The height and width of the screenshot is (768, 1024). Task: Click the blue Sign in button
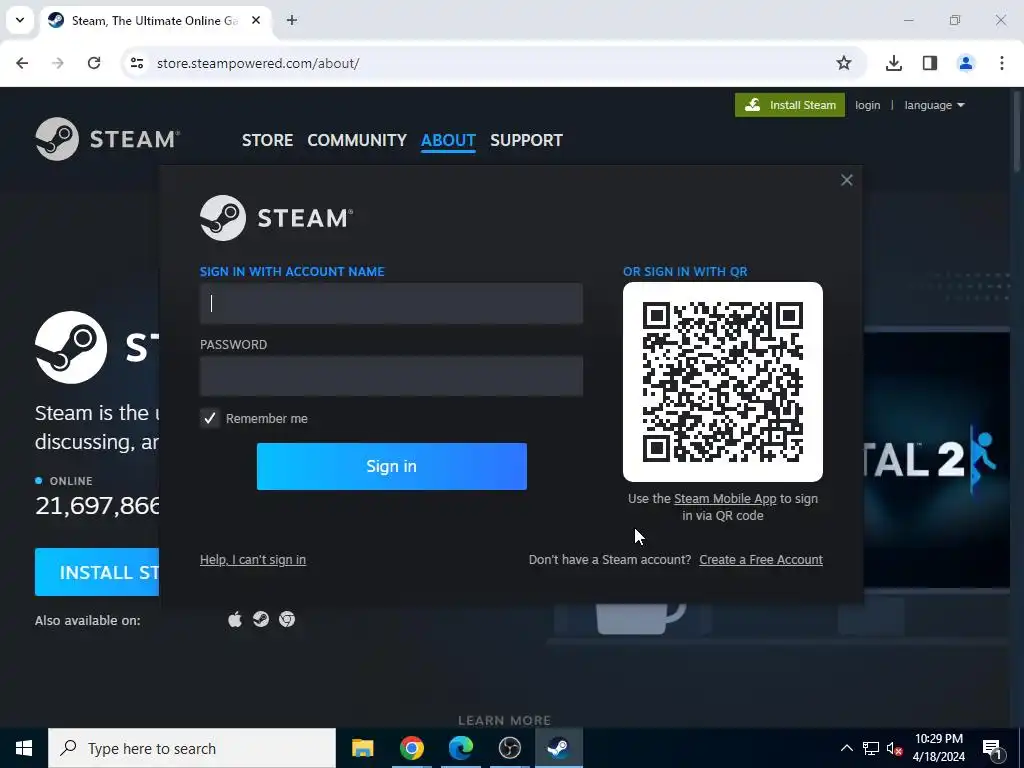pyautogui.click(x=392, y=466)
